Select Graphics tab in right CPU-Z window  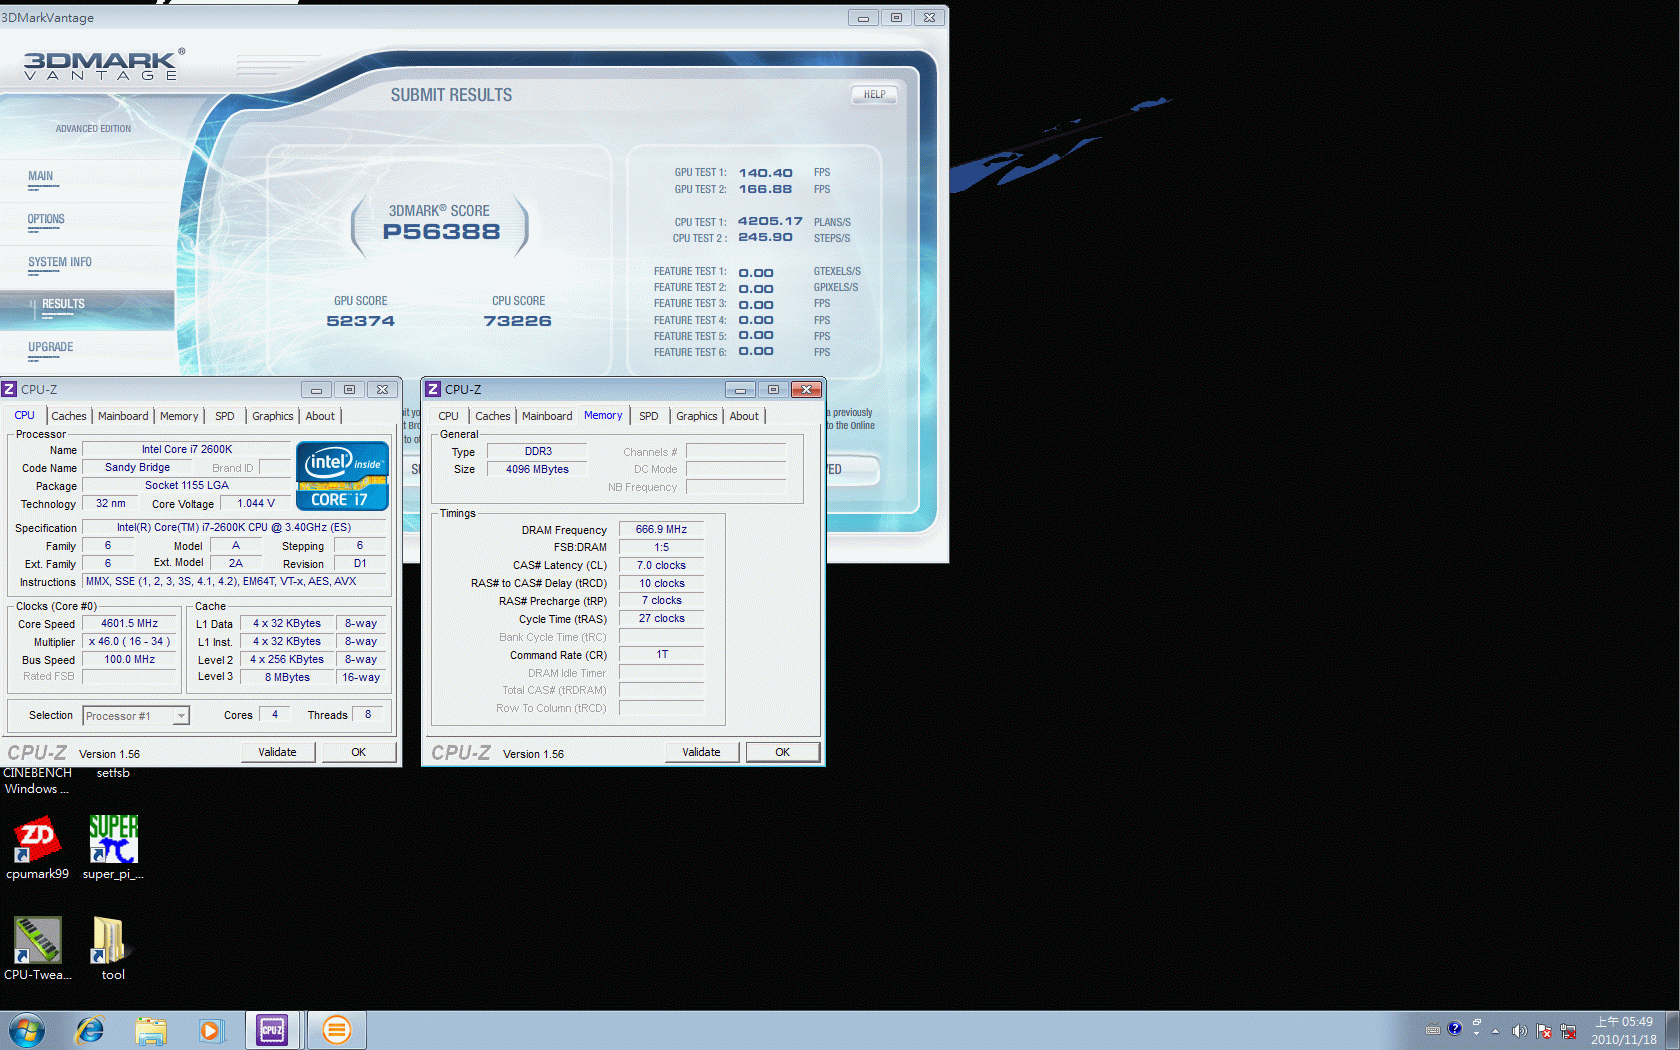[697, 416]
